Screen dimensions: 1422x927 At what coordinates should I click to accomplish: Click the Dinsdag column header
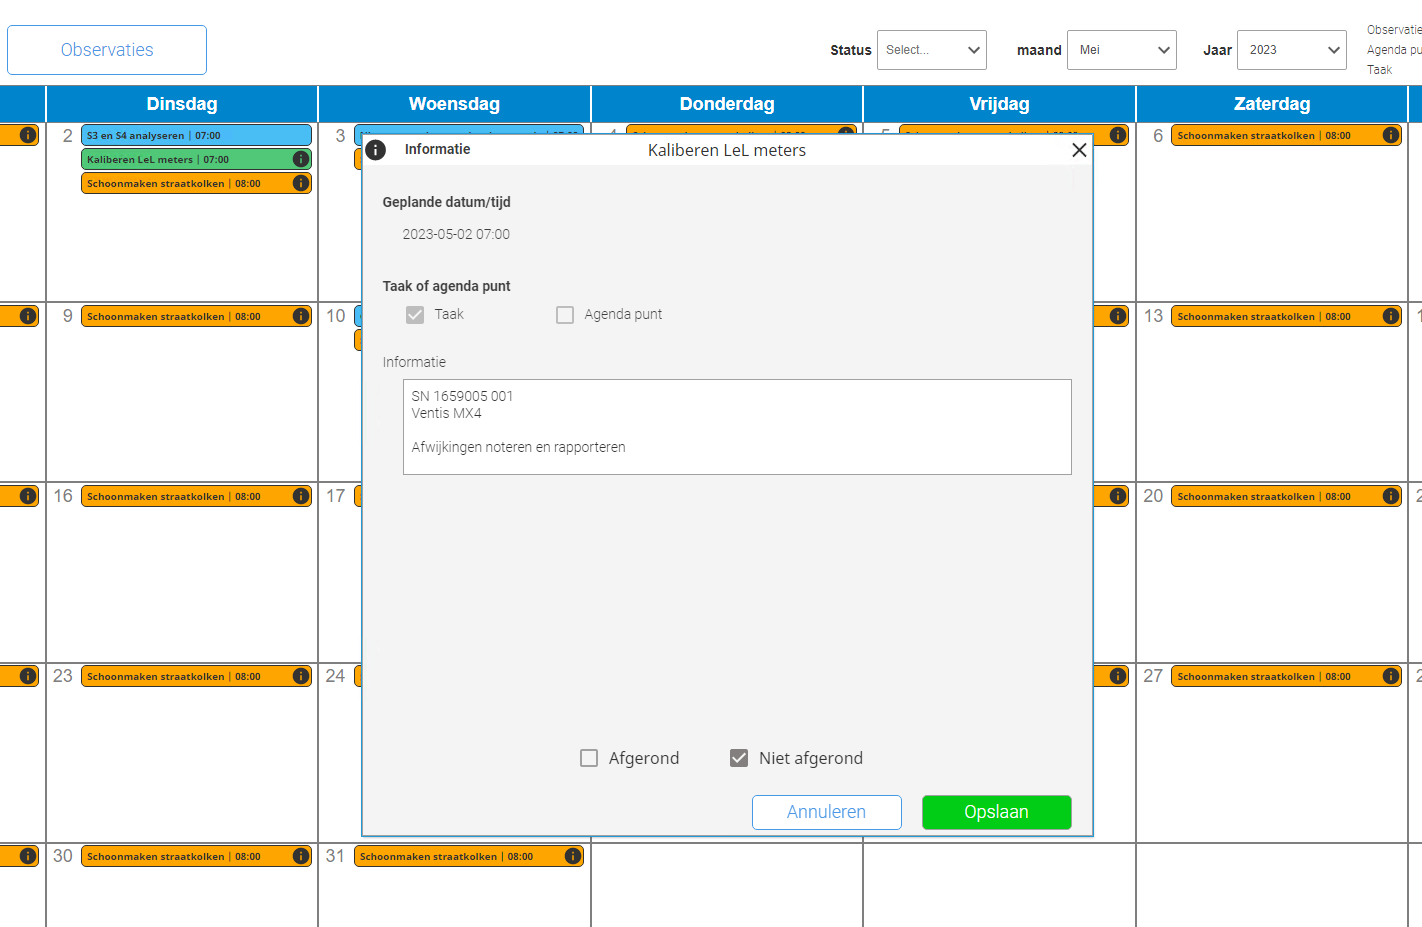click(182, 104)
